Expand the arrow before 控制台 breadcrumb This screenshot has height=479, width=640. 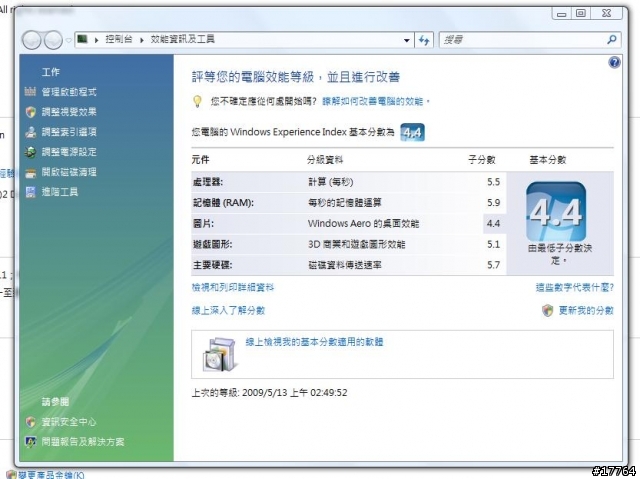97,40
